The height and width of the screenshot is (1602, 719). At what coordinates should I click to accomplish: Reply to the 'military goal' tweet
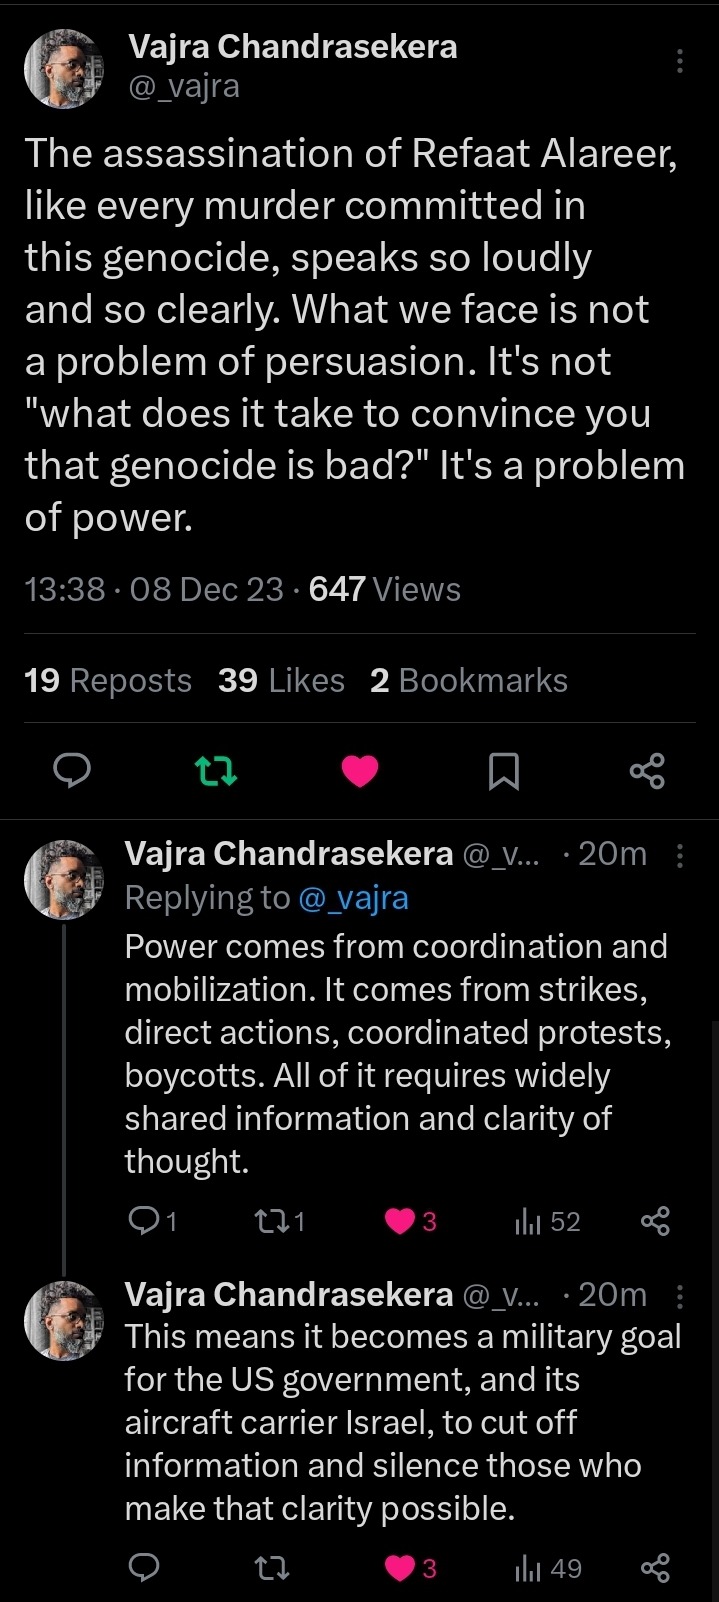146,1568
